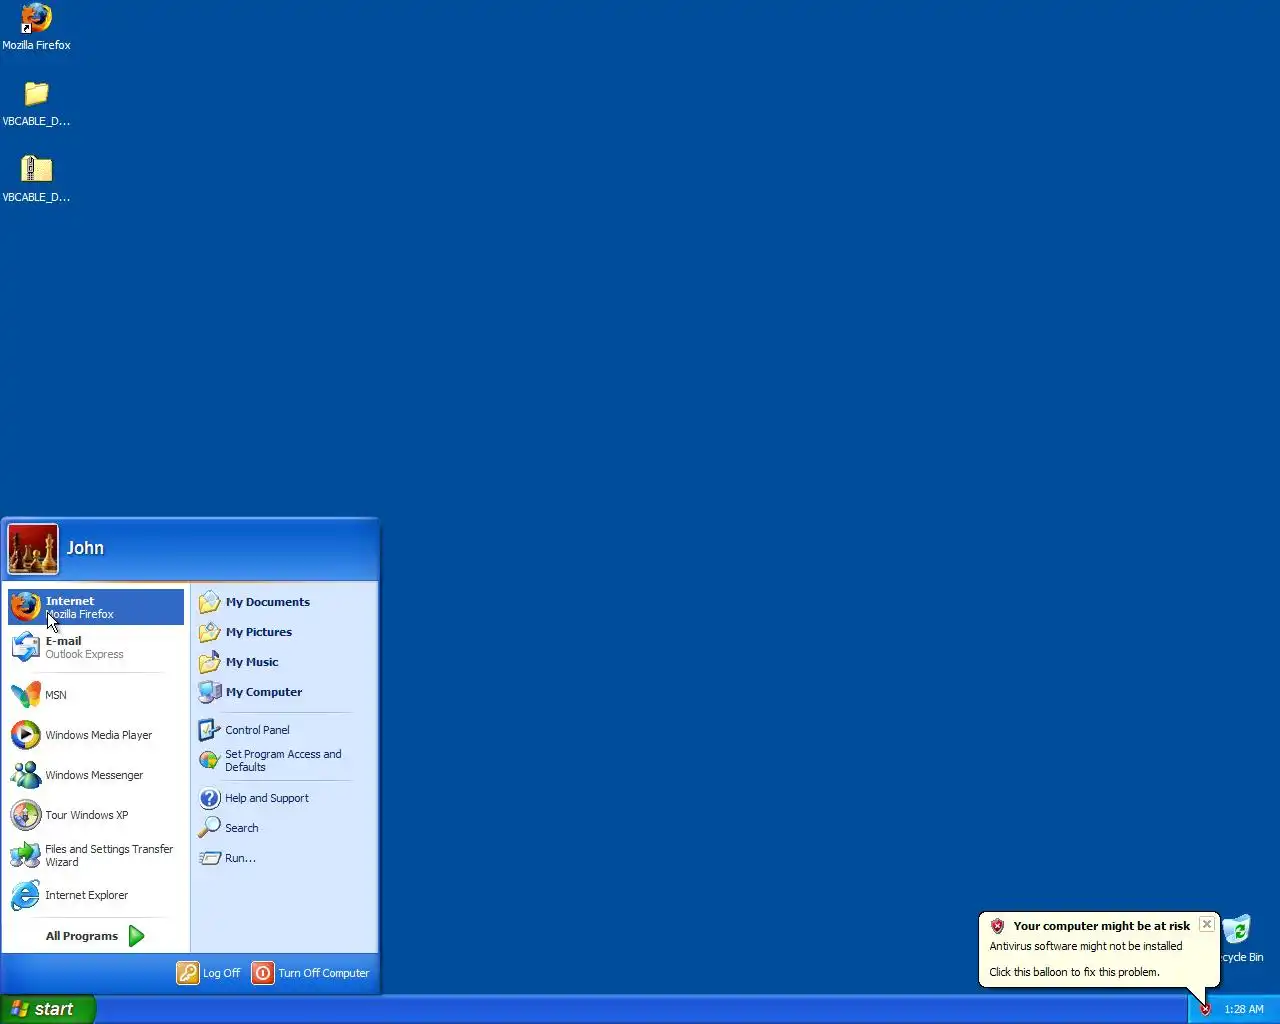1280x1024 pixels.
Task: Open Files and Settings Transfer Wizard
Action: [96, 855]
